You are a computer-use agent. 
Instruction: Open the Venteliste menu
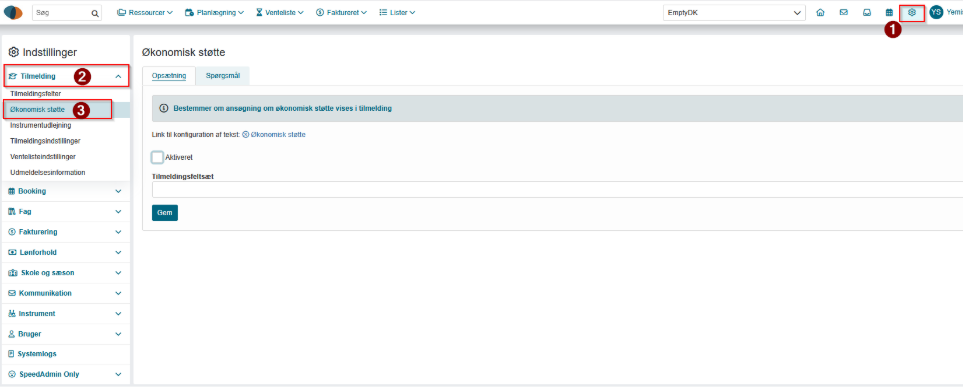pyautogui.click(x=279, y=12)
